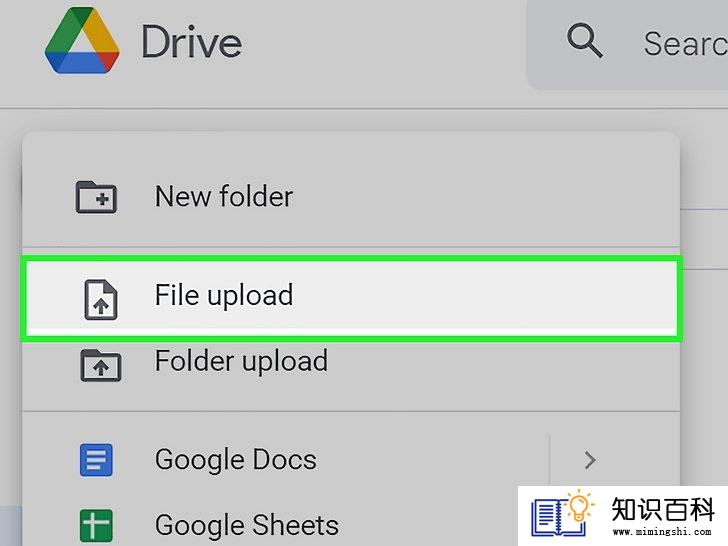Select Folder upload option

[351, 367]
